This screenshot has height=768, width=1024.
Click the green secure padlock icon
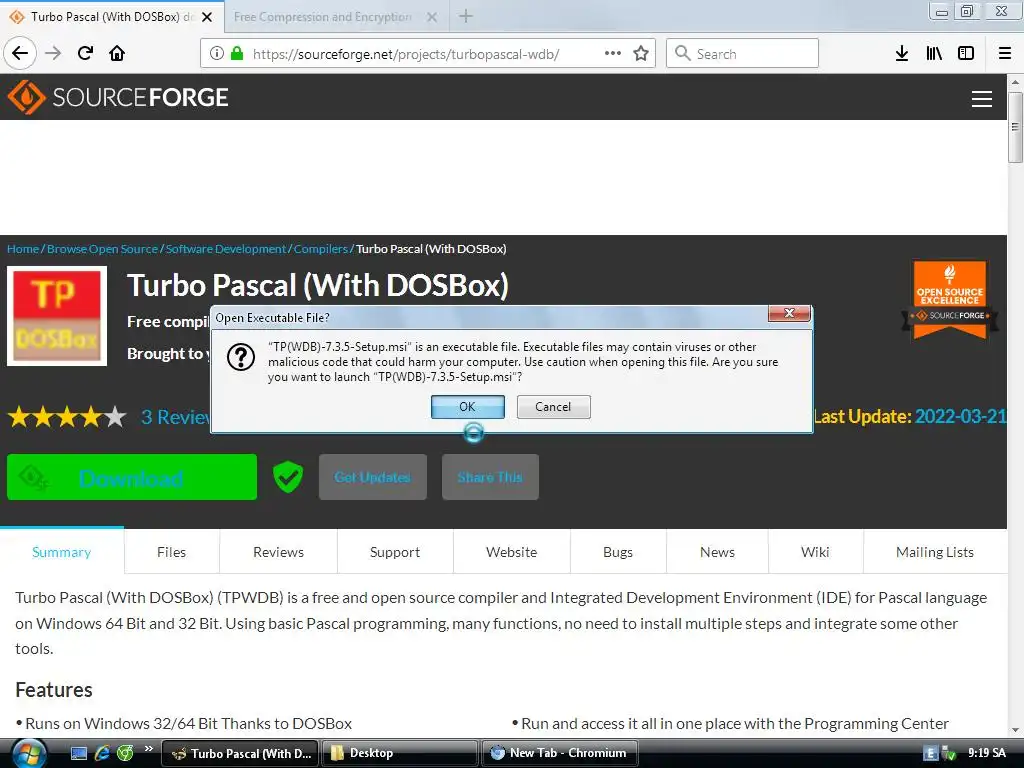point(236,53)
